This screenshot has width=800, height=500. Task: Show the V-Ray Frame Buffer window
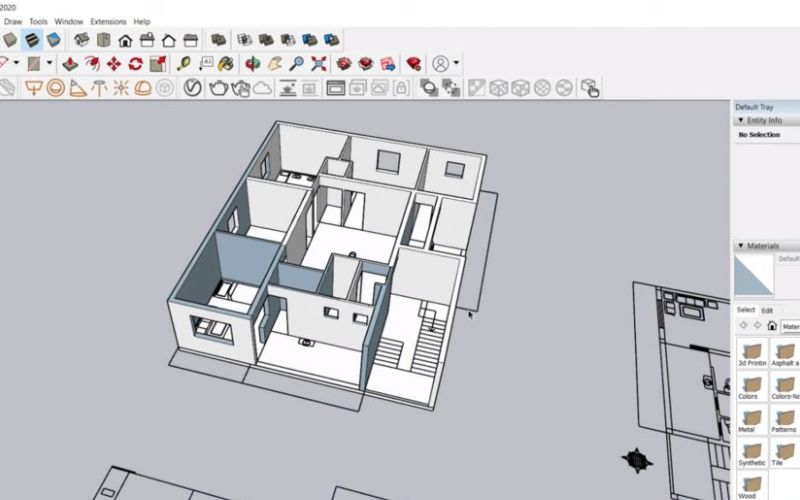[x=335, y=88]
